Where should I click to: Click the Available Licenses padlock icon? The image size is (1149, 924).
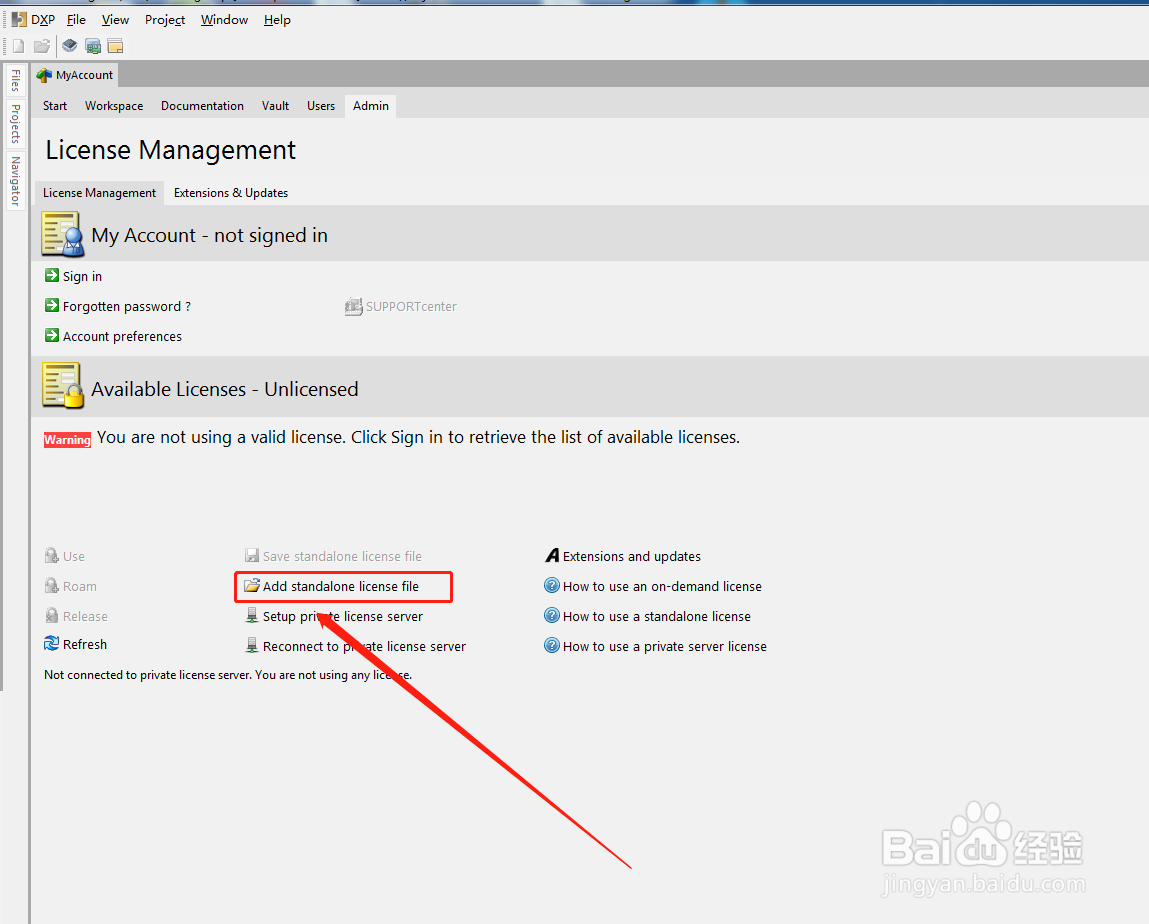62,385
